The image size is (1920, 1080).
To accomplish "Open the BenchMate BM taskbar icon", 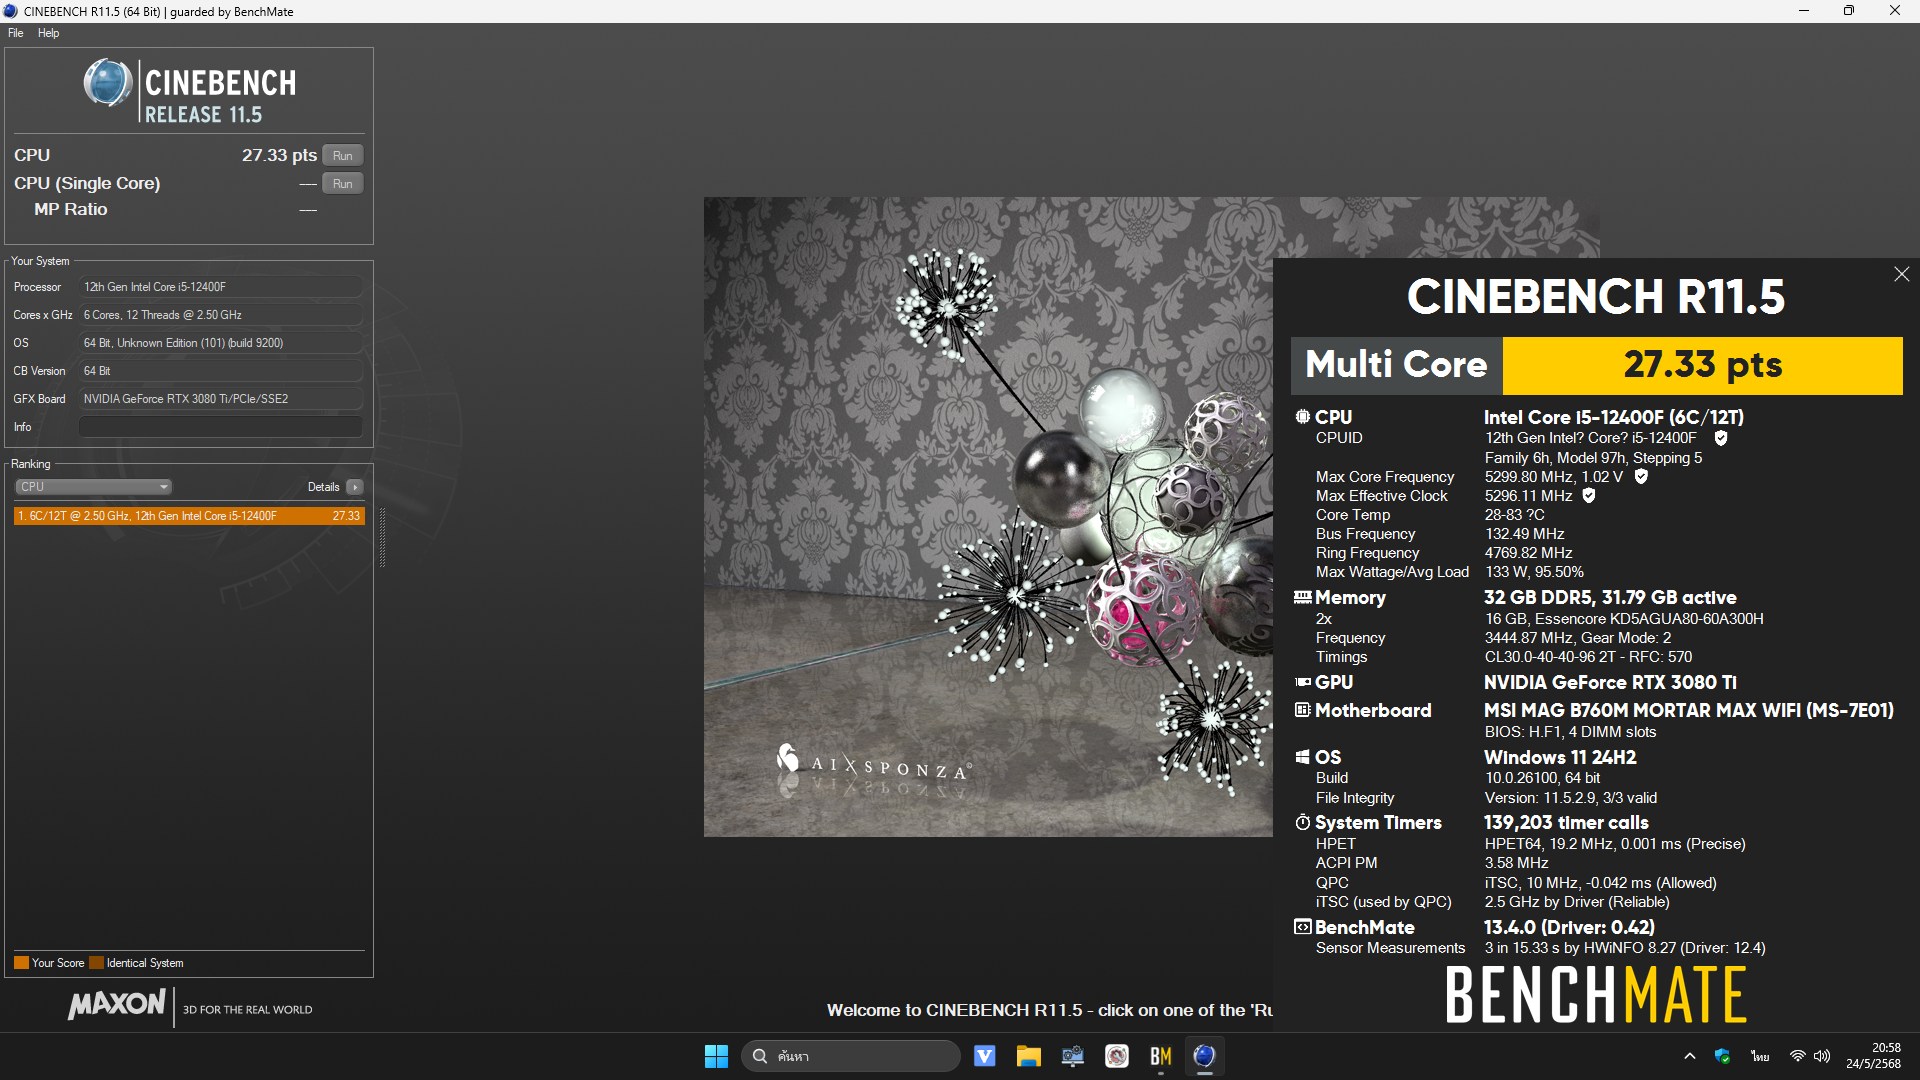I will click(1161, 1056).
